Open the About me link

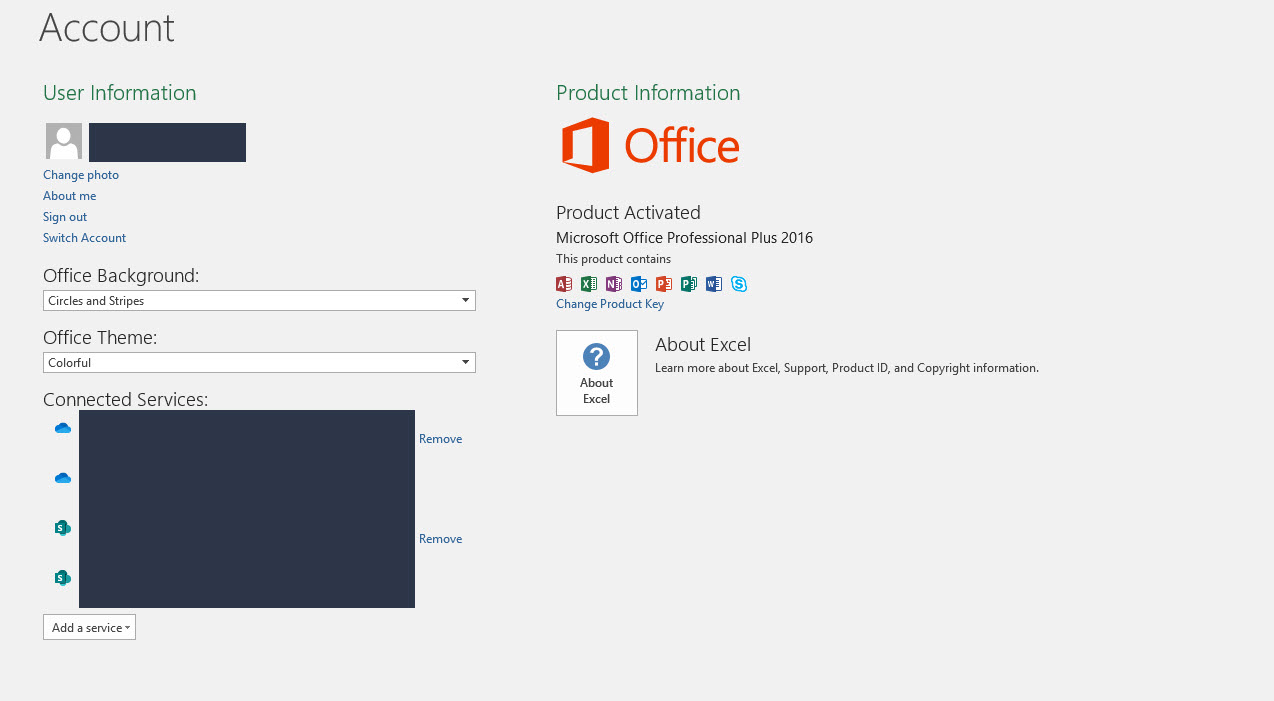[x=70, y=196]
